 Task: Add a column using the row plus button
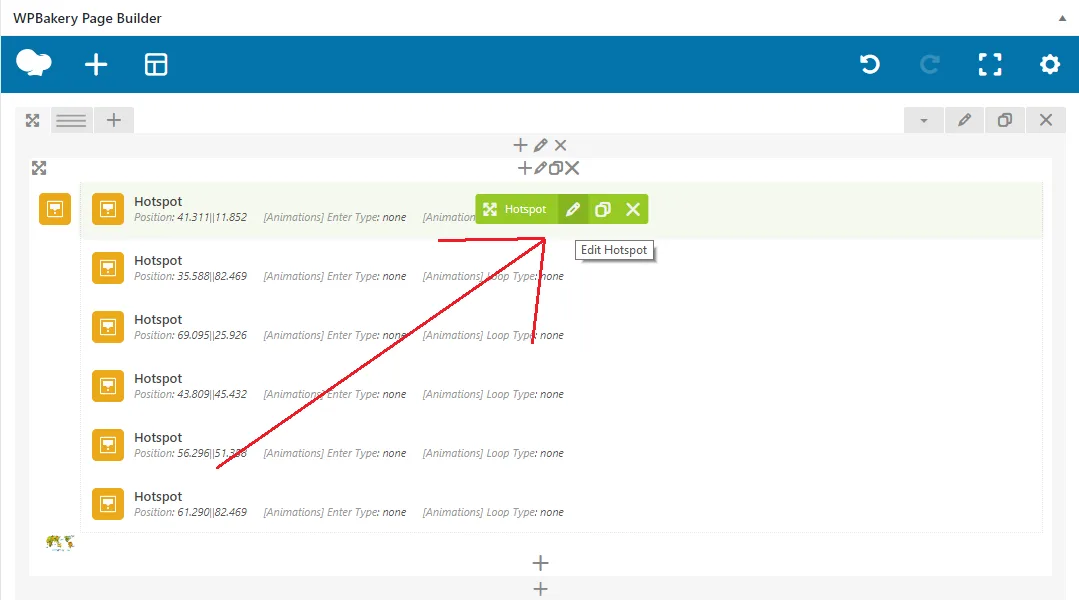pos(114,120)
